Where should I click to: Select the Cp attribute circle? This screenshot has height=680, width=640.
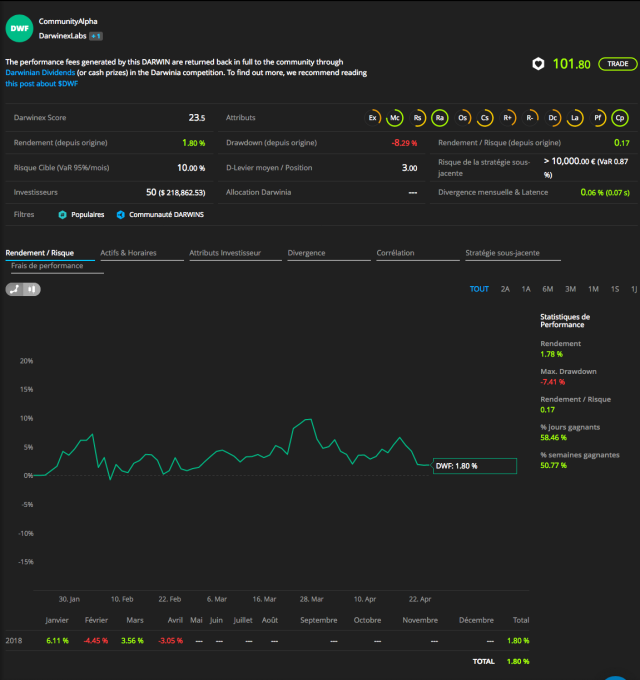620,118
